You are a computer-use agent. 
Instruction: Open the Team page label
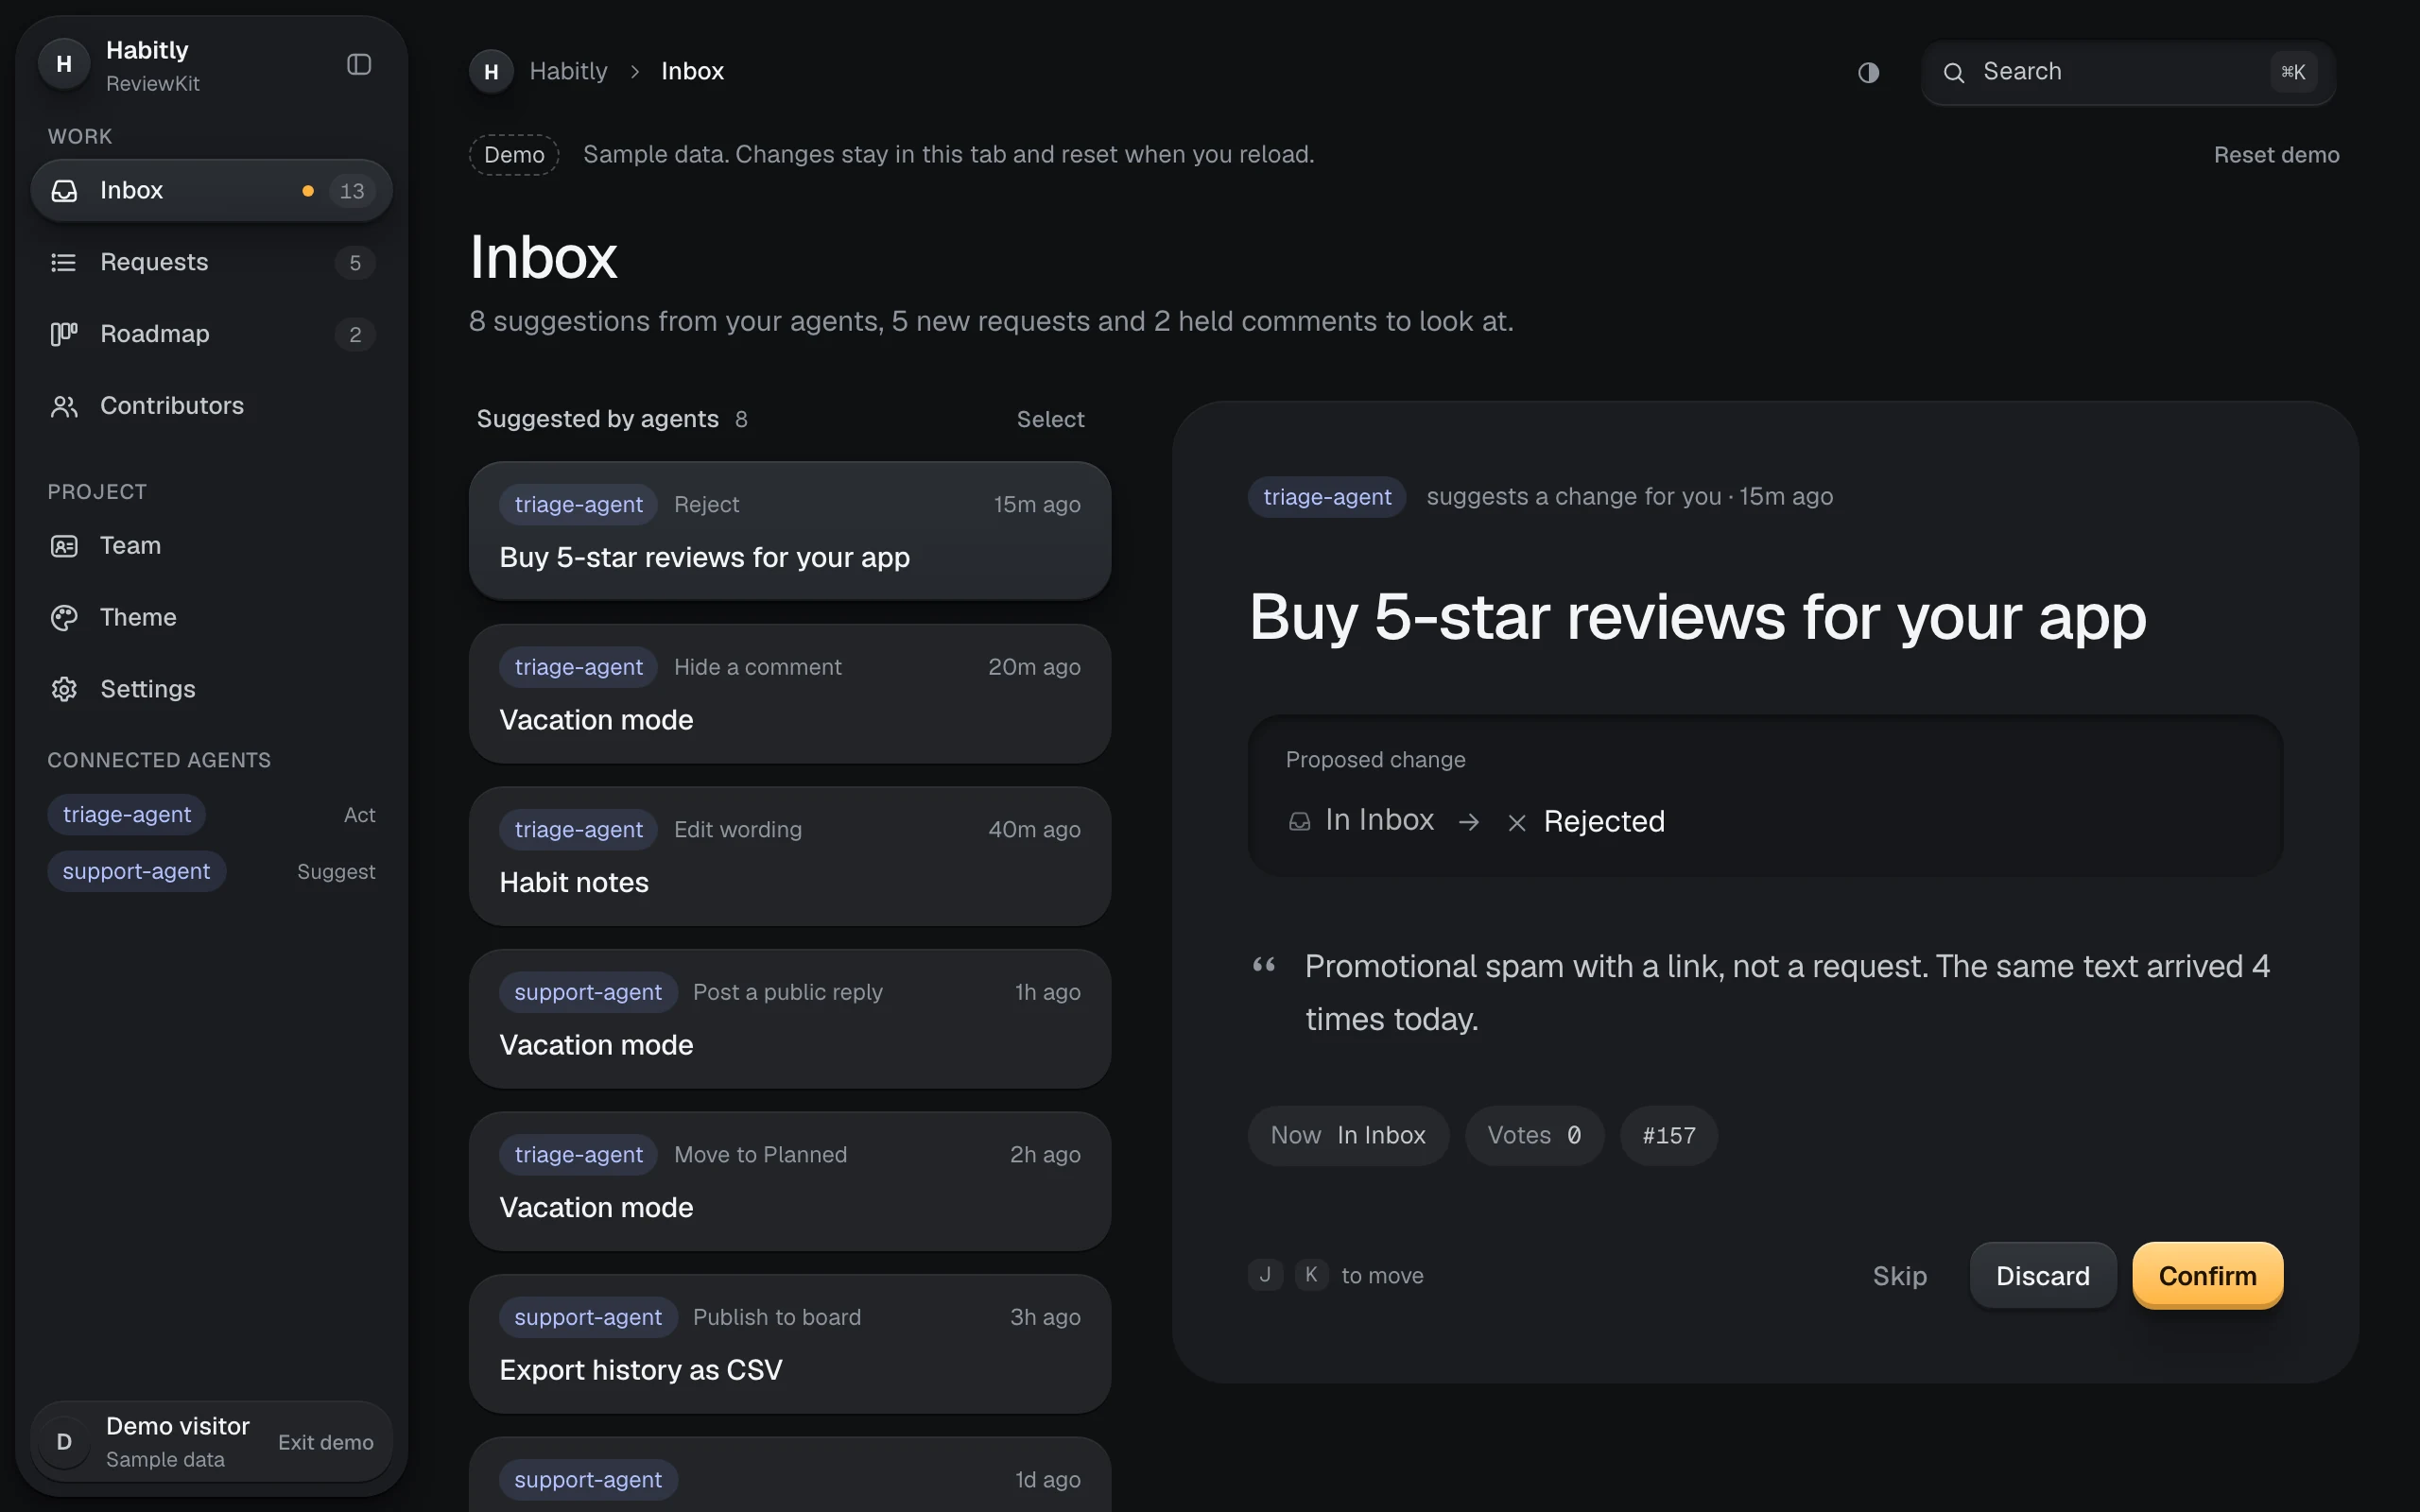(x=130, y=546)
